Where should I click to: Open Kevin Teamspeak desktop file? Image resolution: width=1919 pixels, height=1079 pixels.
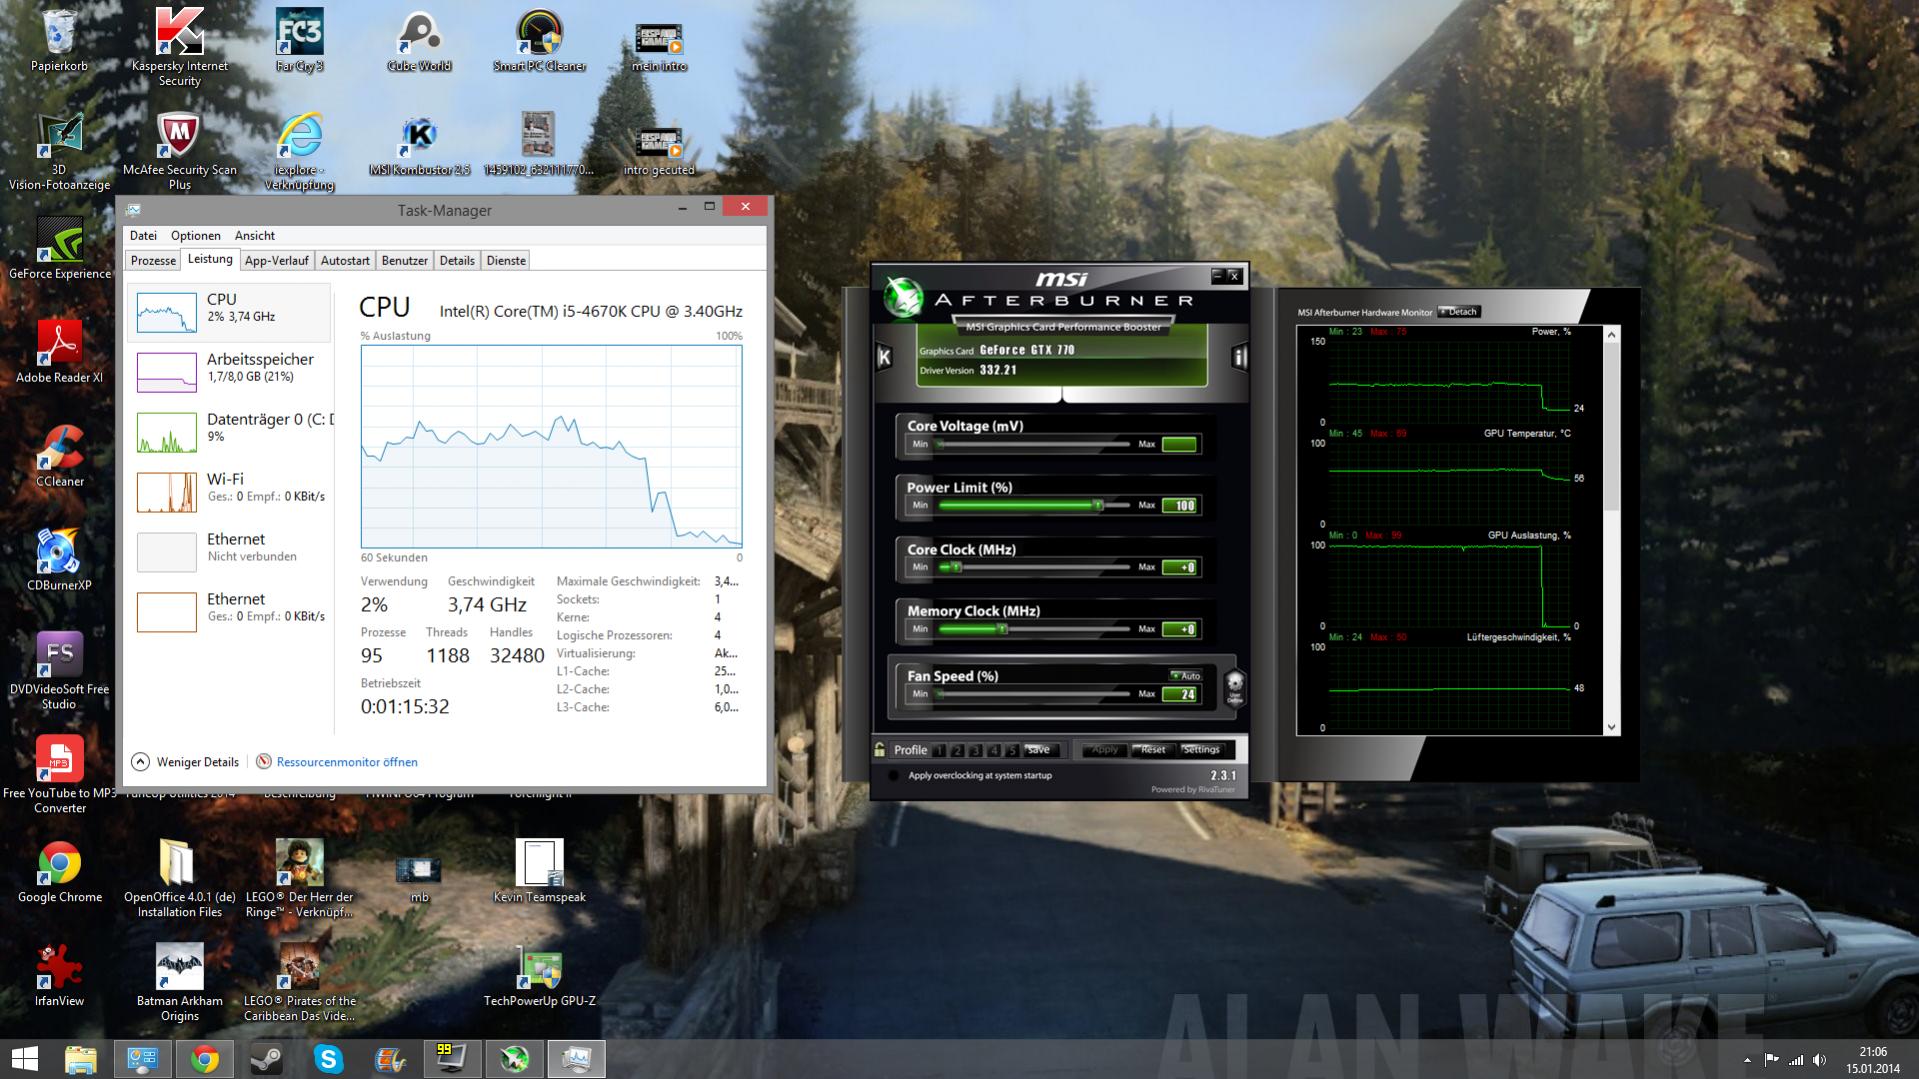coord(539,873)
